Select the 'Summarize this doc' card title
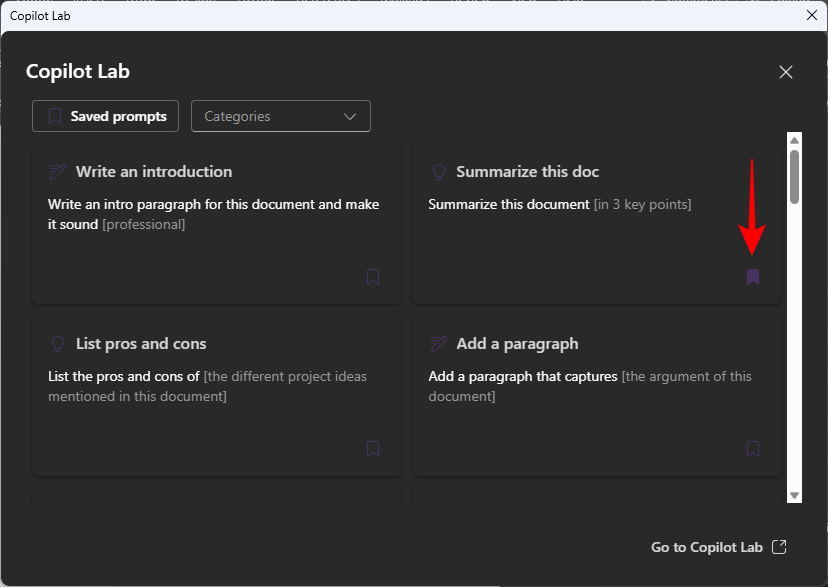 click(x=528, y=172)
